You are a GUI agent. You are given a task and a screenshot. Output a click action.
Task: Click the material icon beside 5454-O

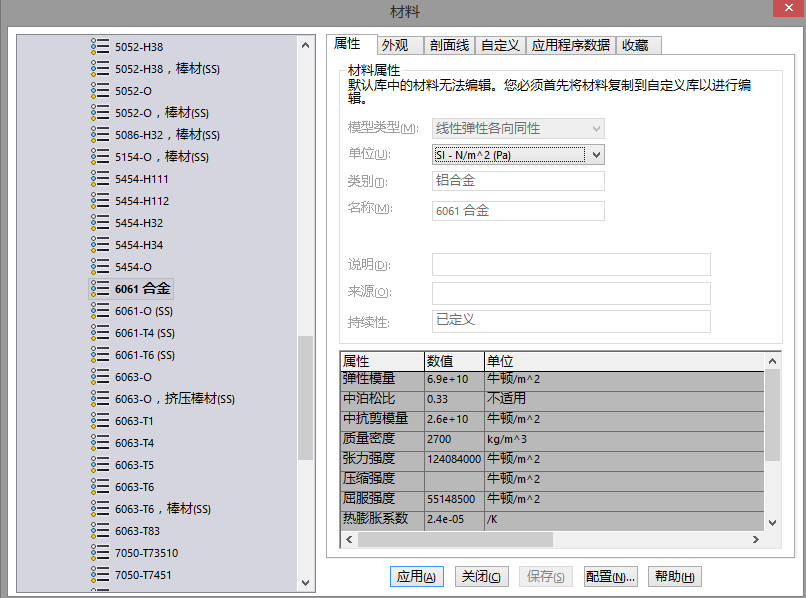click(x=100, y=266)
